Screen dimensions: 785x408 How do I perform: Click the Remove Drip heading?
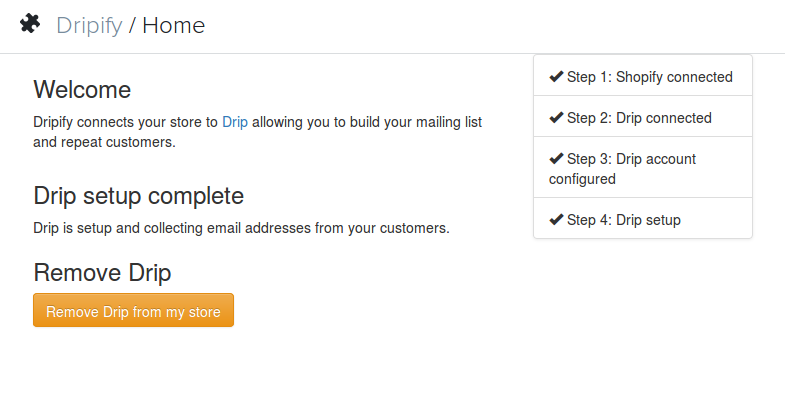coord(102,273)
